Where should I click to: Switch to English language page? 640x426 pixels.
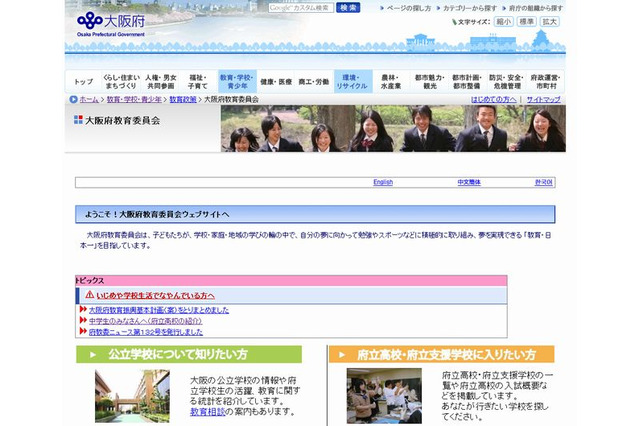tap(383, 182)
